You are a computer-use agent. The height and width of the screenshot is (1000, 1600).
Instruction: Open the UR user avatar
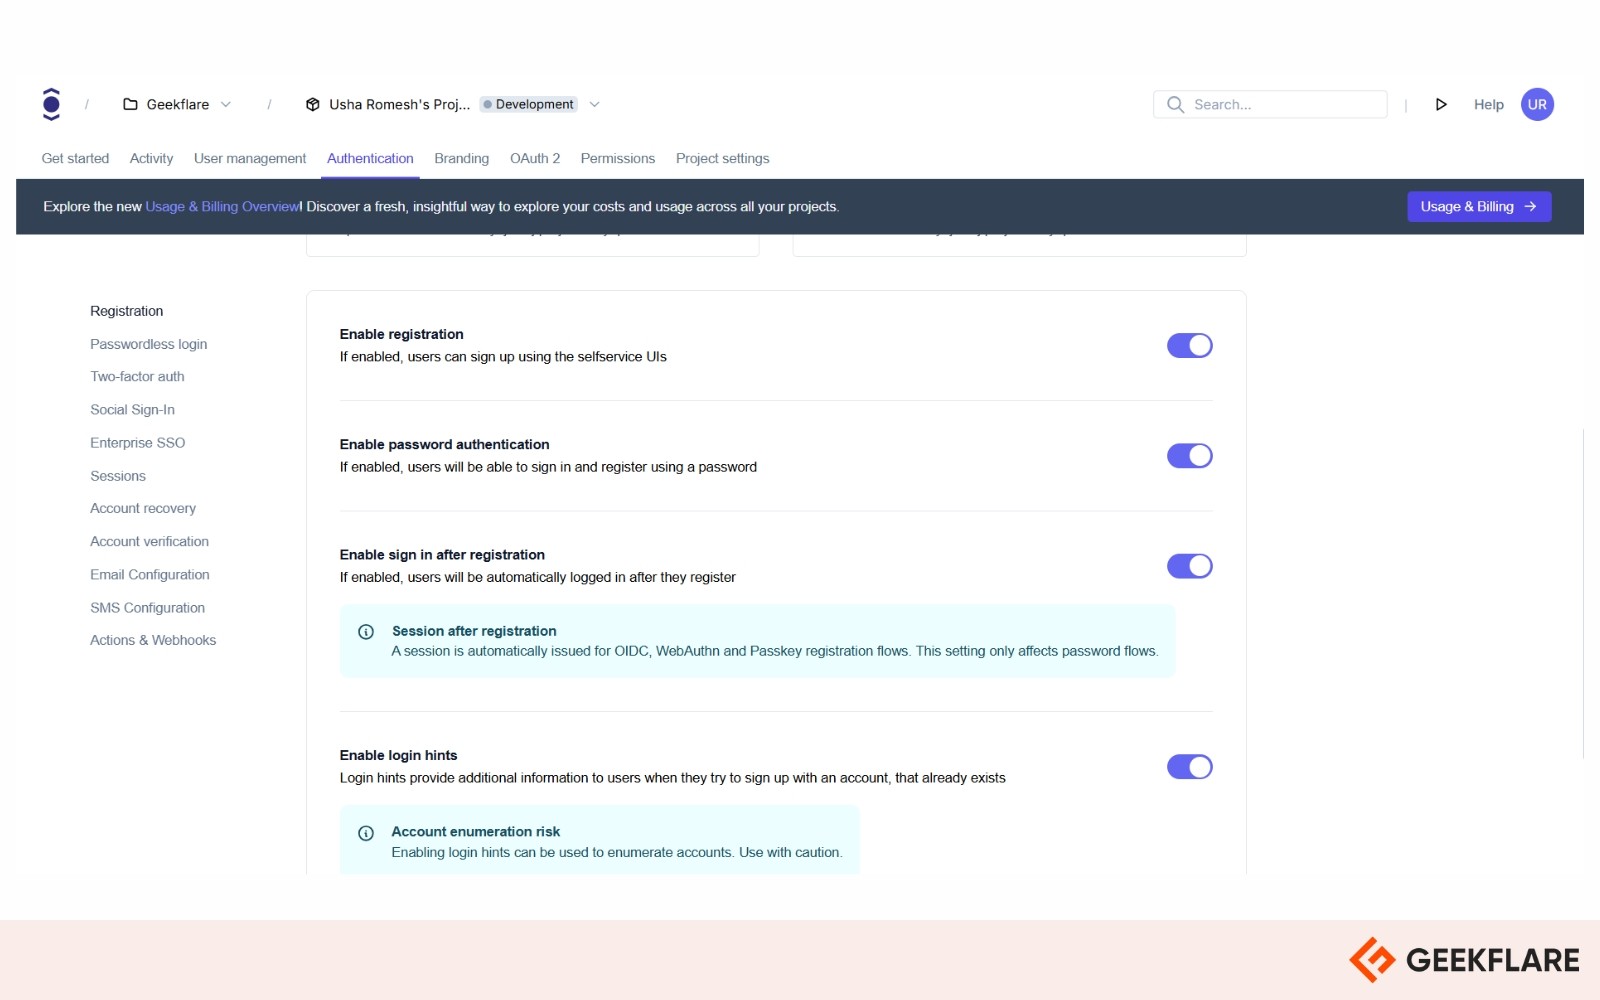click(1537, 104)
